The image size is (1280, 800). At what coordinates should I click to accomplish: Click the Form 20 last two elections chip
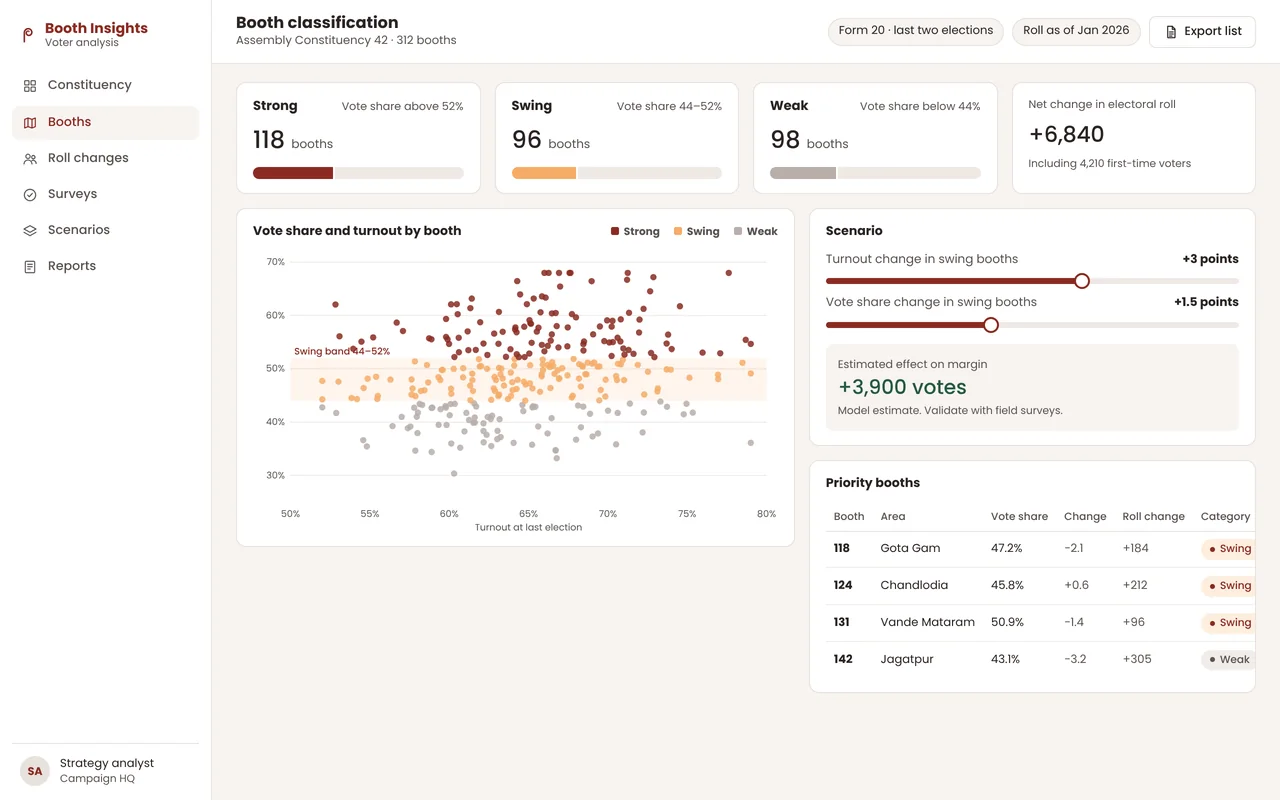point(915,31)
